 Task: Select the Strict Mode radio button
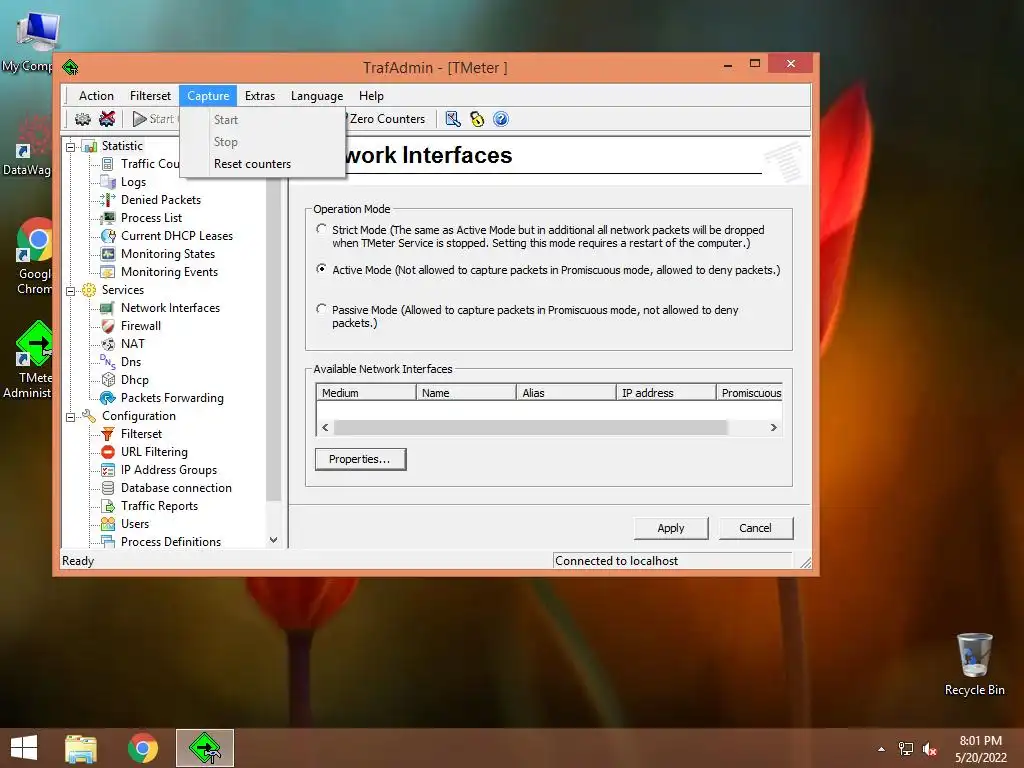[x=321, y=229]
